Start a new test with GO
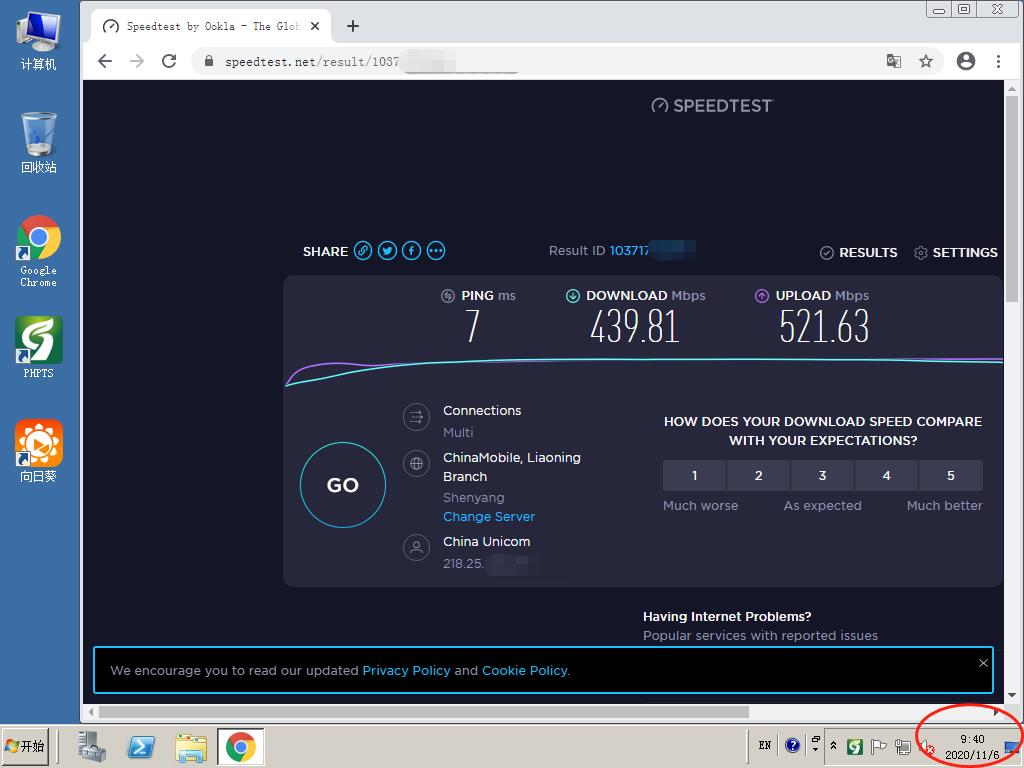This screenshot has width=1024, height=768. pos(343,485)
